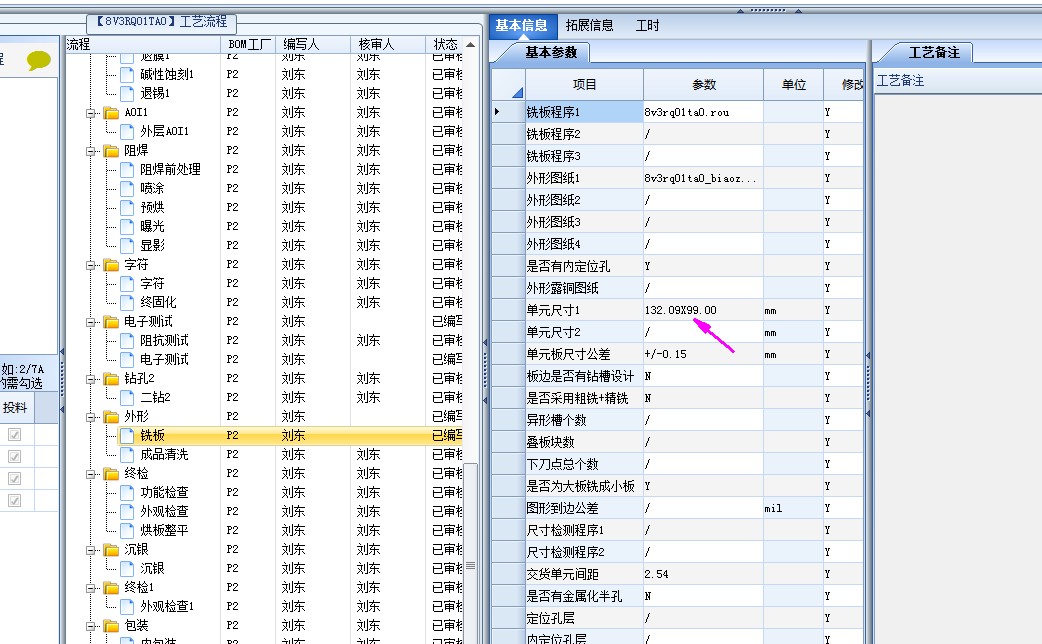Switch to the 基本信息 tab
Viewport: 1042px width, 644px height.
click(x=522, y=25)
